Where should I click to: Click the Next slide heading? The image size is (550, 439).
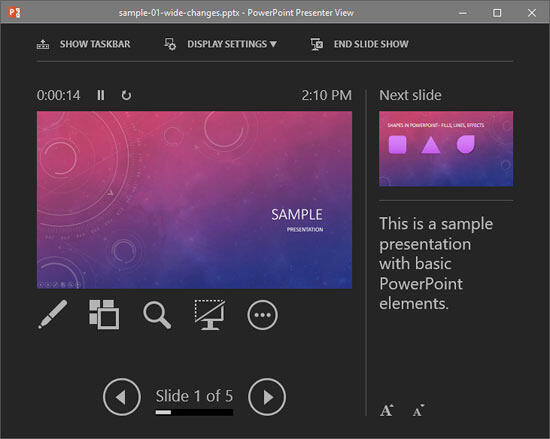click(x=410, y=95)
